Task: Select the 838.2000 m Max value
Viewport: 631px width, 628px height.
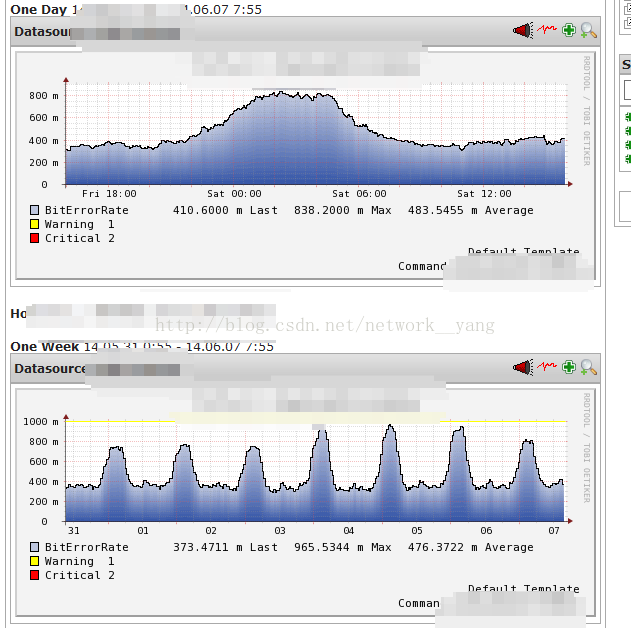Action: point(342,210)
